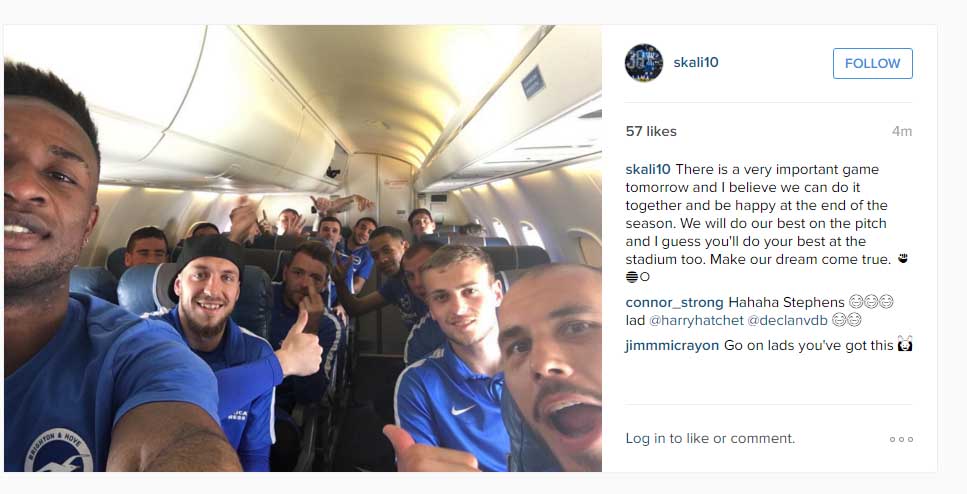The image size is (967, 494).
Task: Click the Brighton & Hove crest on shirt
Action: (59, 451)
